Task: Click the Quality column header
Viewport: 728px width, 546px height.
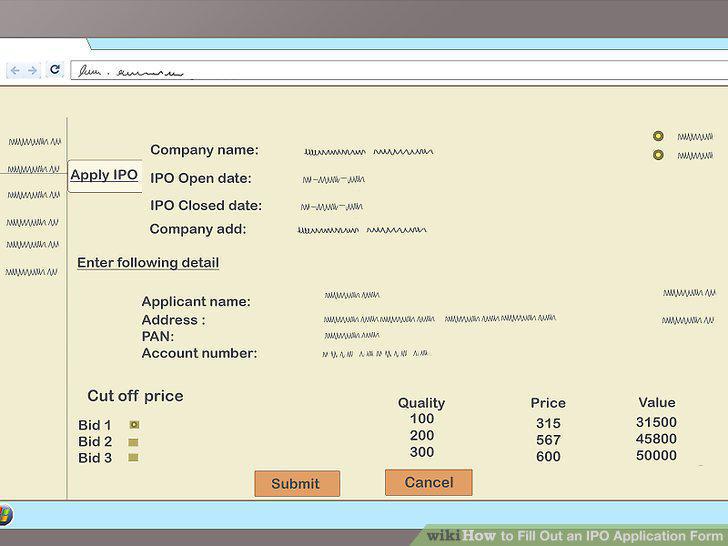Action: (x=421, y=403)
